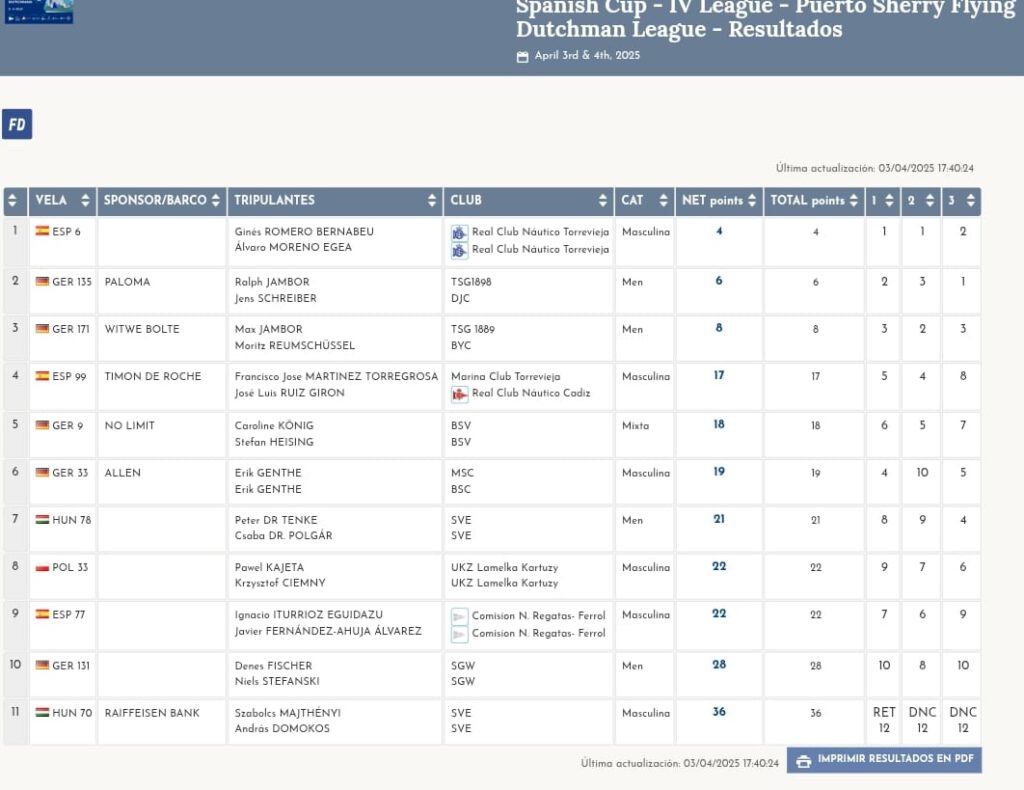Click boat name PALOMA

pyautogui.click(x=127, y=282)
